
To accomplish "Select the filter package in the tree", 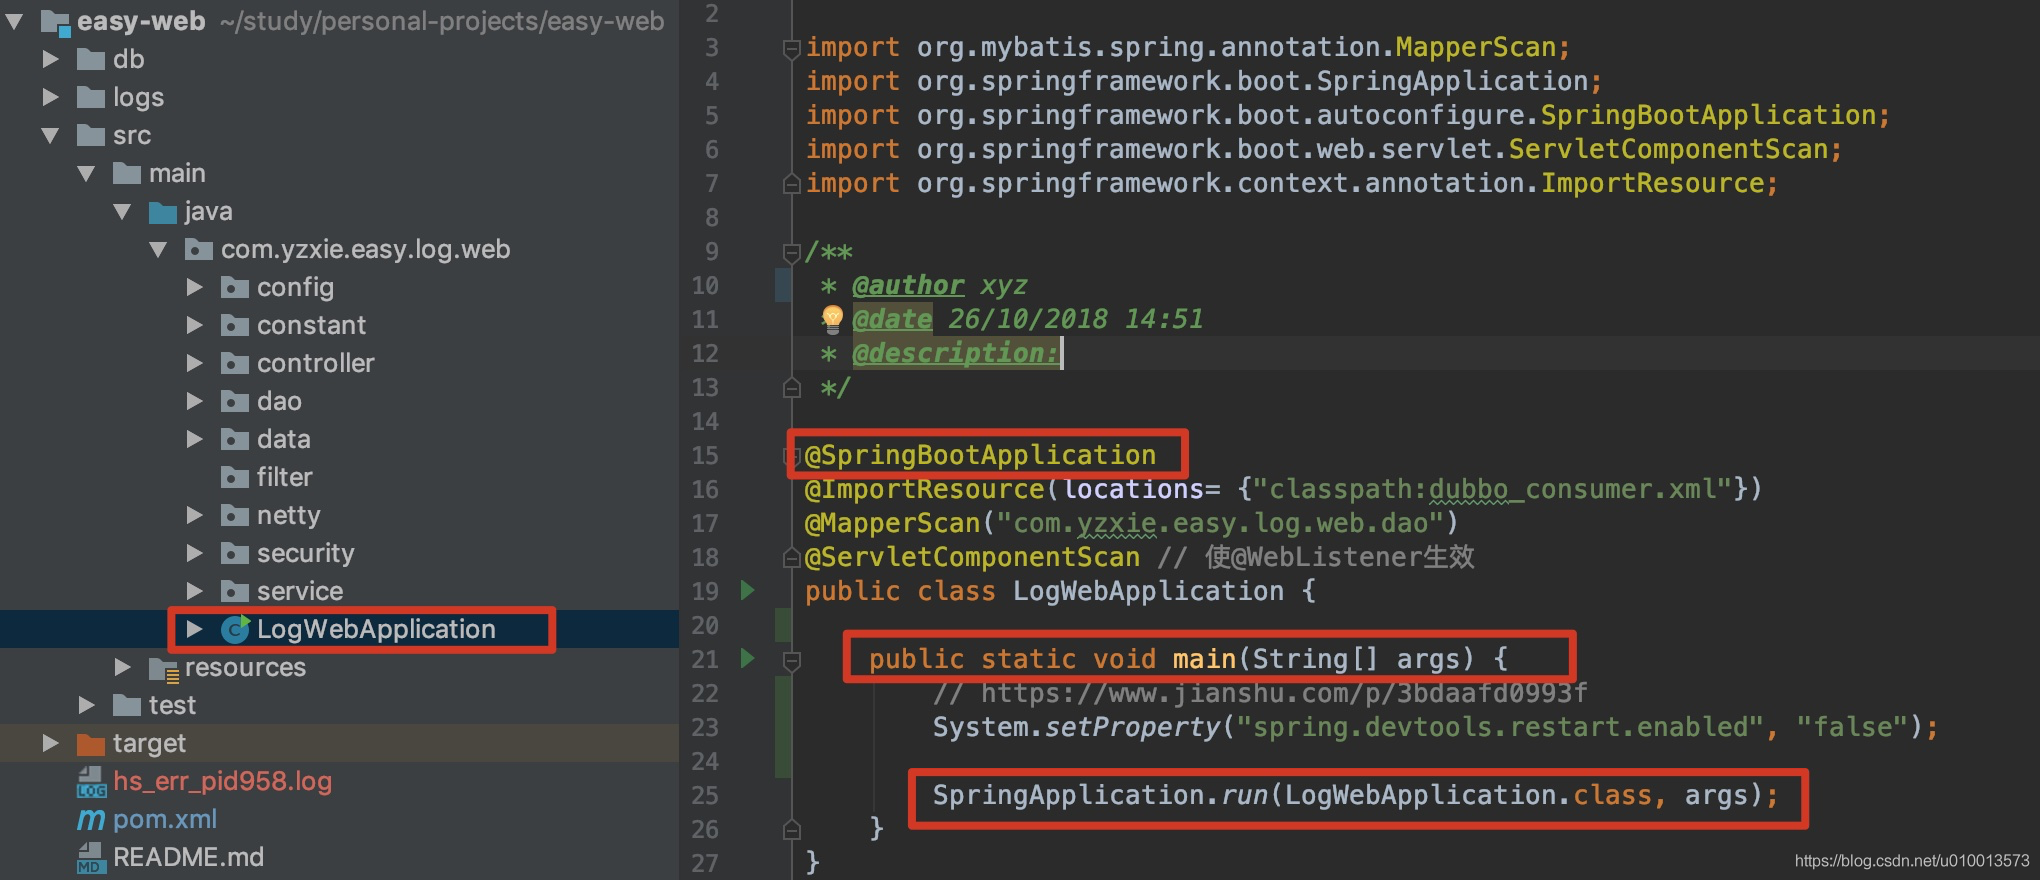I will (x=284, y=477).
